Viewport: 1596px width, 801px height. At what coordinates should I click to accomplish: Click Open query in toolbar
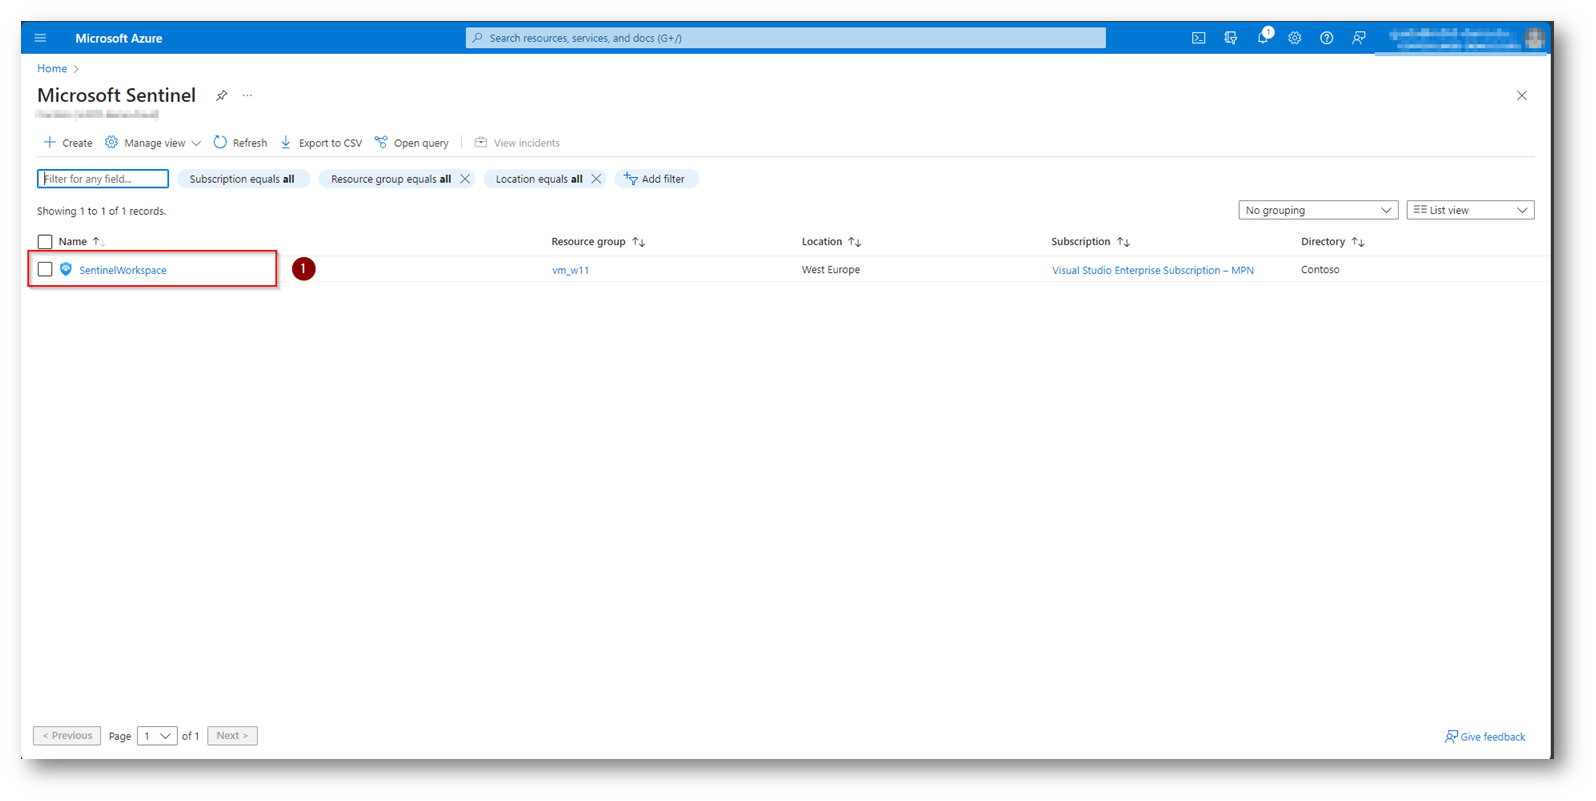click(412, 143)
